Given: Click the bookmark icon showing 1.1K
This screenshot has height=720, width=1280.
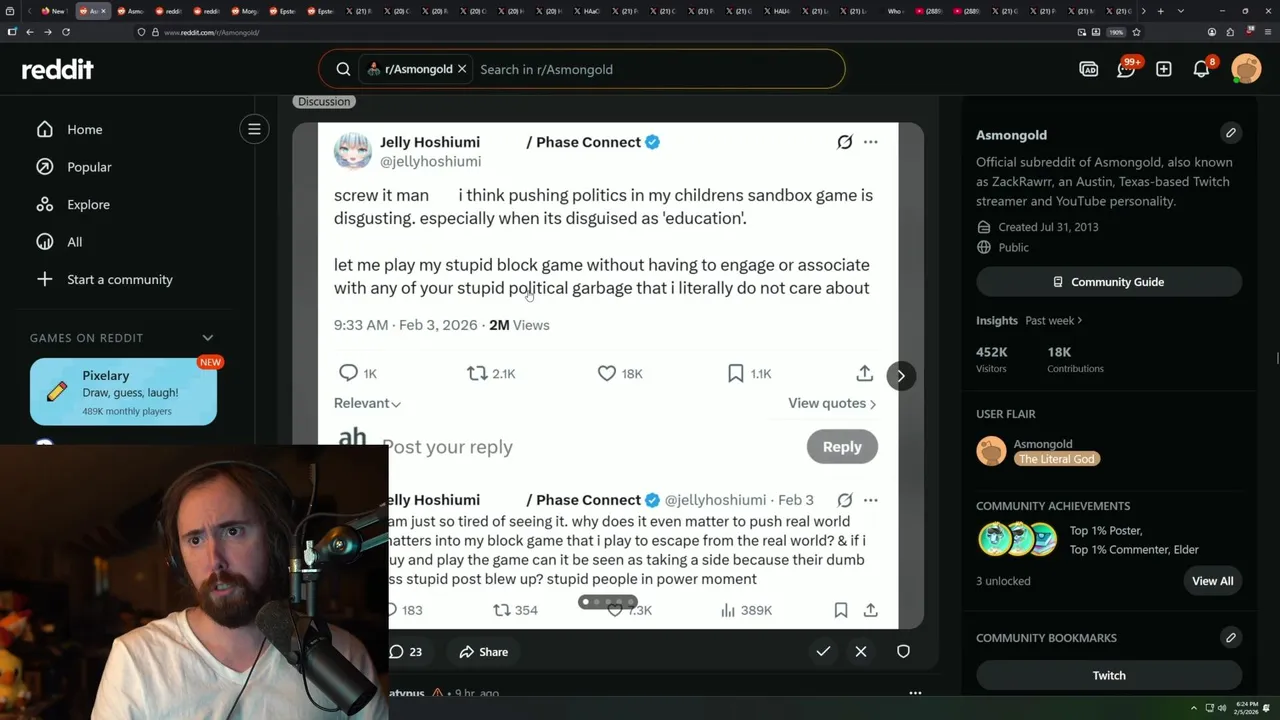Looking at the screenshot, I should coord(735,373).
